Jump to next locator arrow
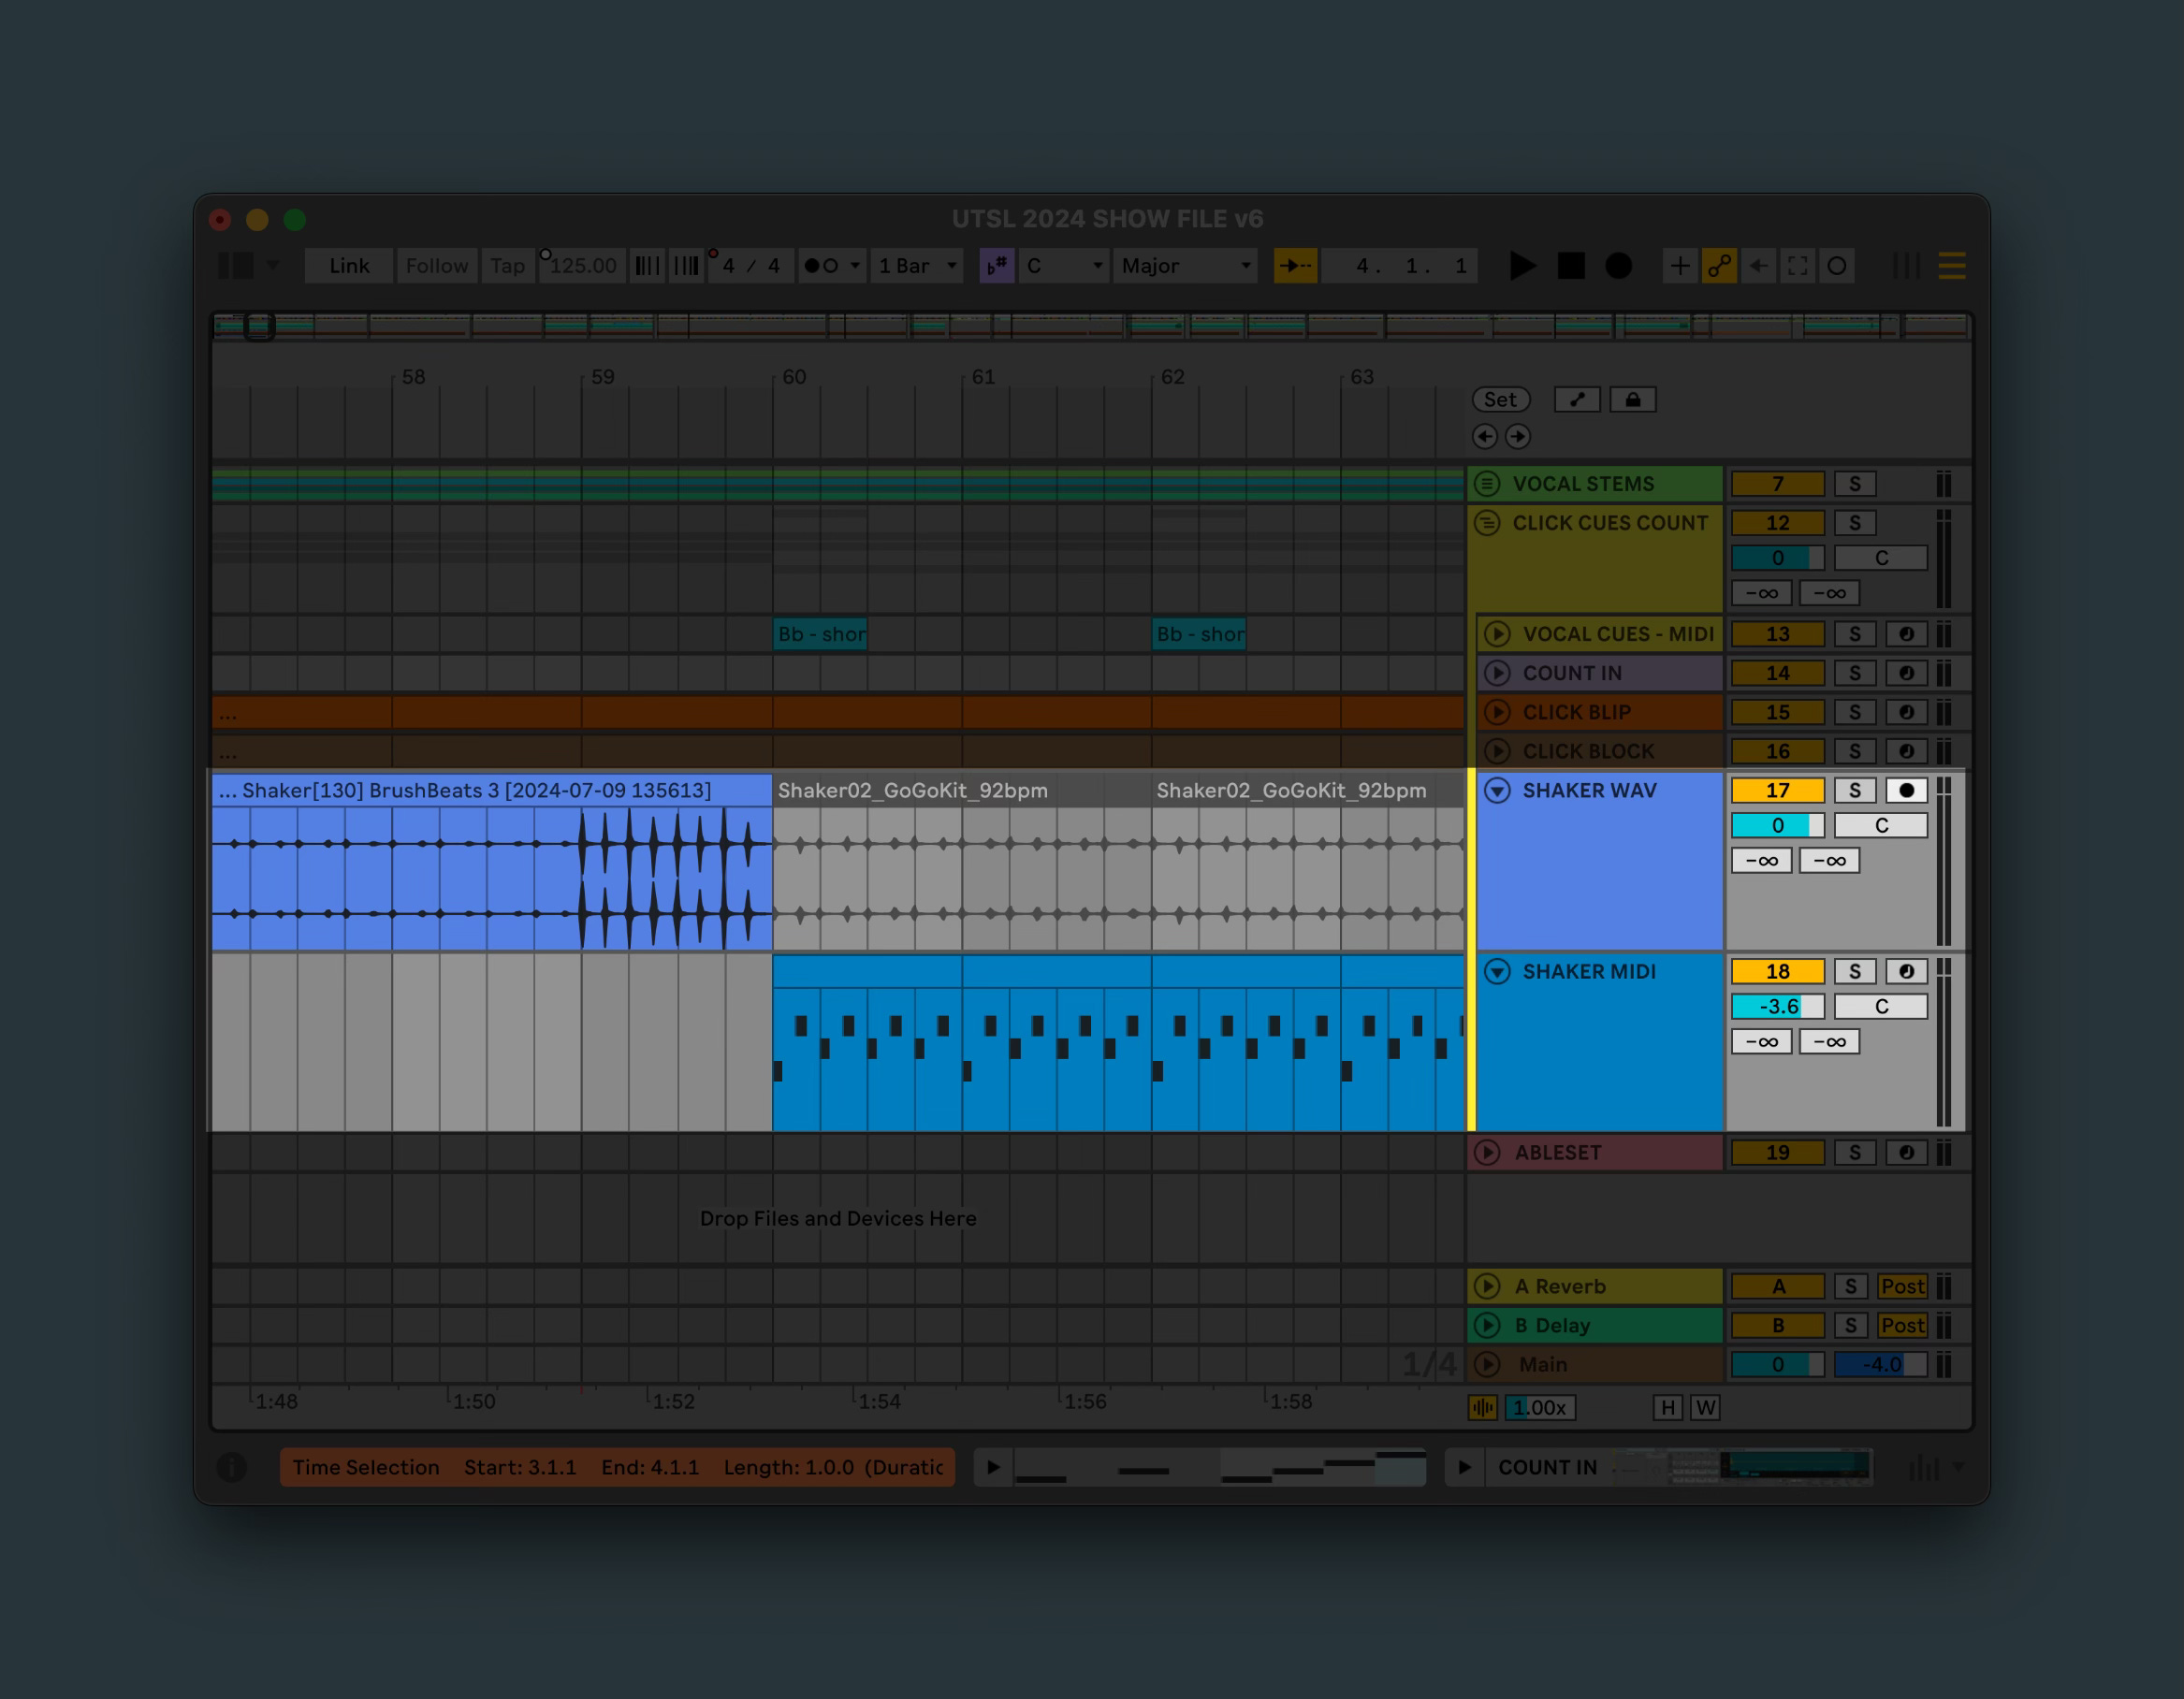Image resolution: width=2184 pixels, height=1699 pixels. (1518, 437)
